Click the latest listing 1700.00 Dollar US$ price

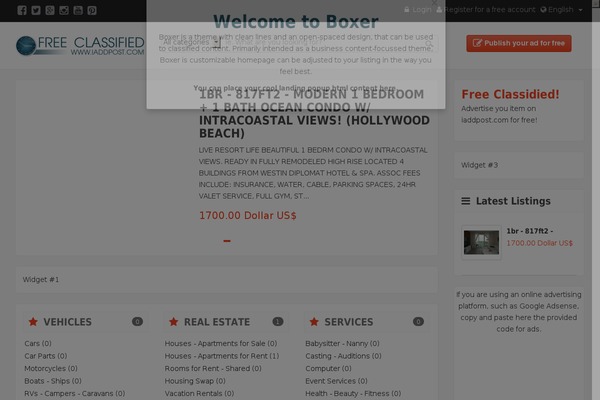(x=540, y=243)
